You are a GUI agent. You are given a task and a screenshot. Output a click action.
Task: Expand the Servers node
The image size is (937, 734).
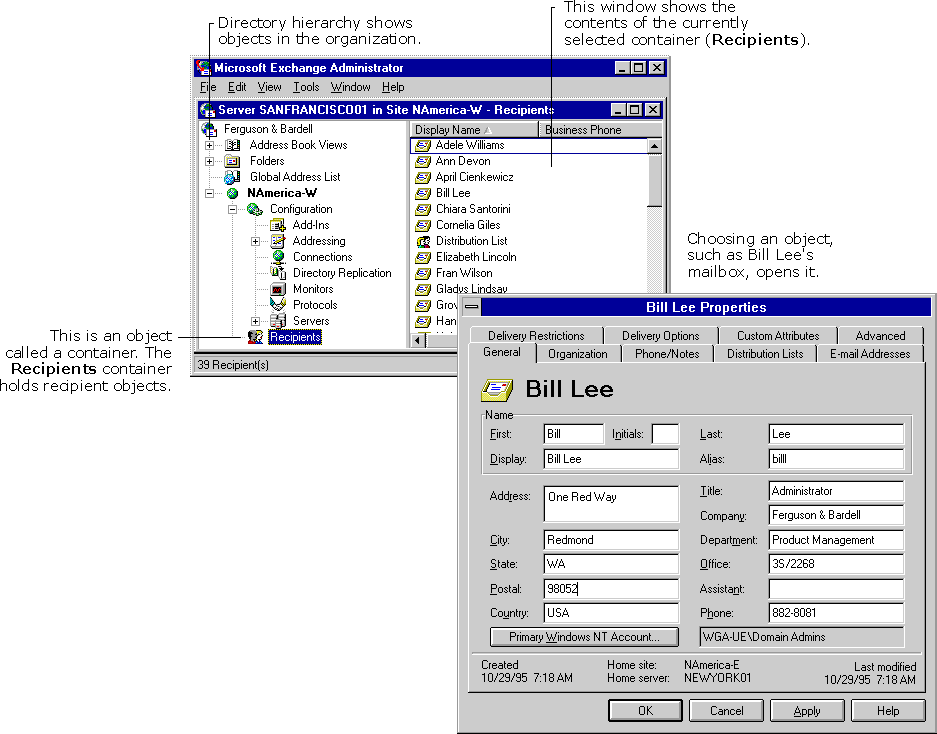click(255, 322)
